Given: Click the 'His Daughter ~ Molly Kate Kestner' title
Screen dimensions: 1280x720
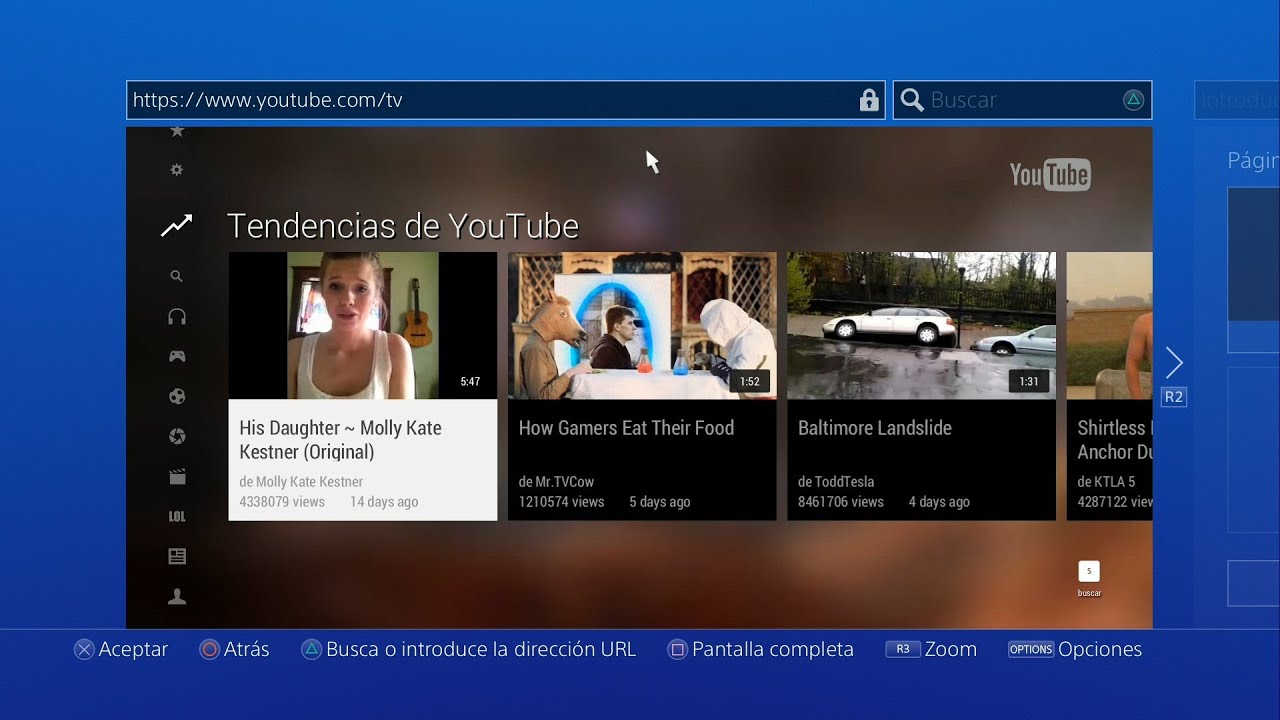Looking at the screenshot, I should [x=340, y=440].
